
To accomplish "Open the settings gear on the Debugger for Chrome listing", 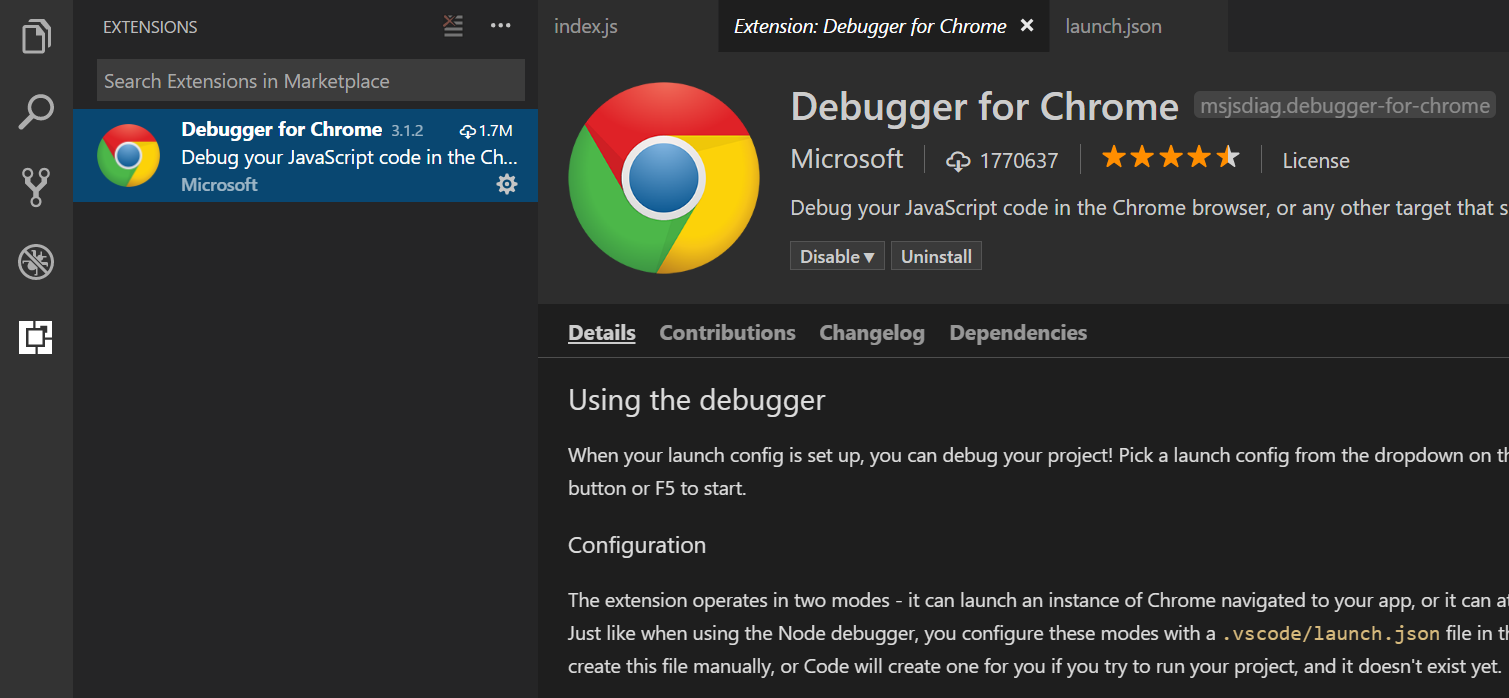I will pyautogui.click(x=507, y=184).
